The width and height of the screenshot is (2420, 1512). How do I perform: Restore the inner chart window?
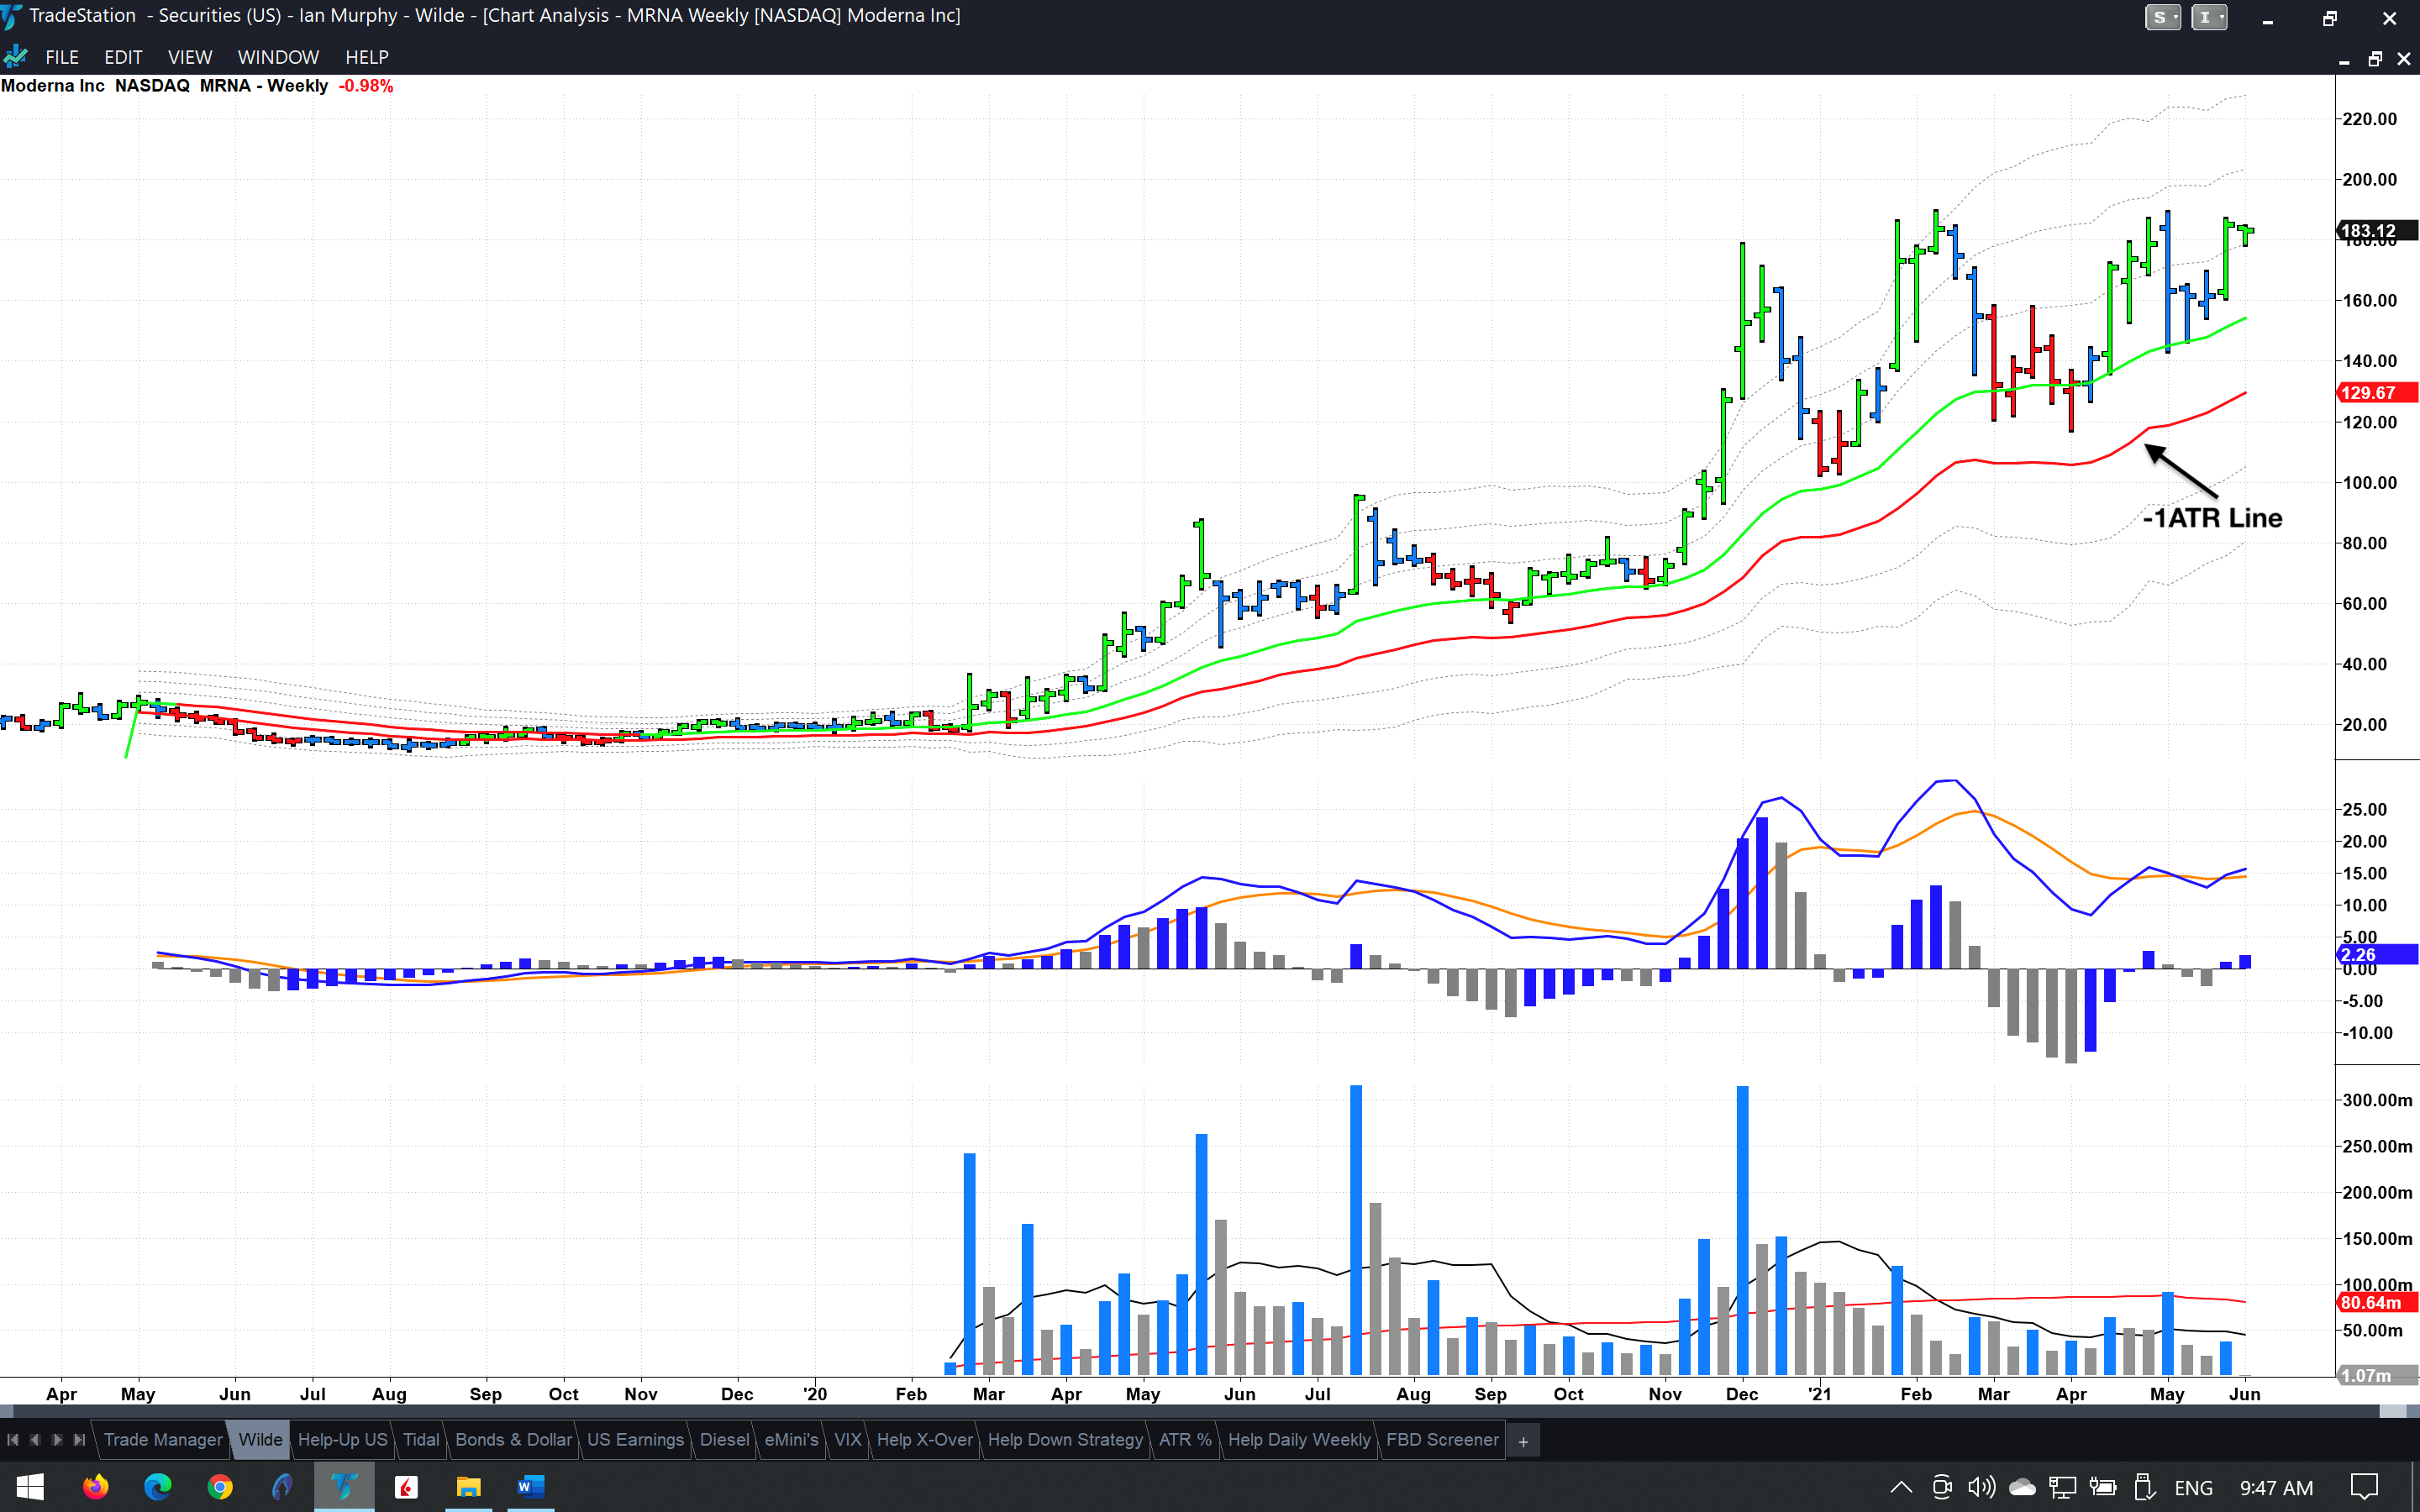pos(2374,59)
